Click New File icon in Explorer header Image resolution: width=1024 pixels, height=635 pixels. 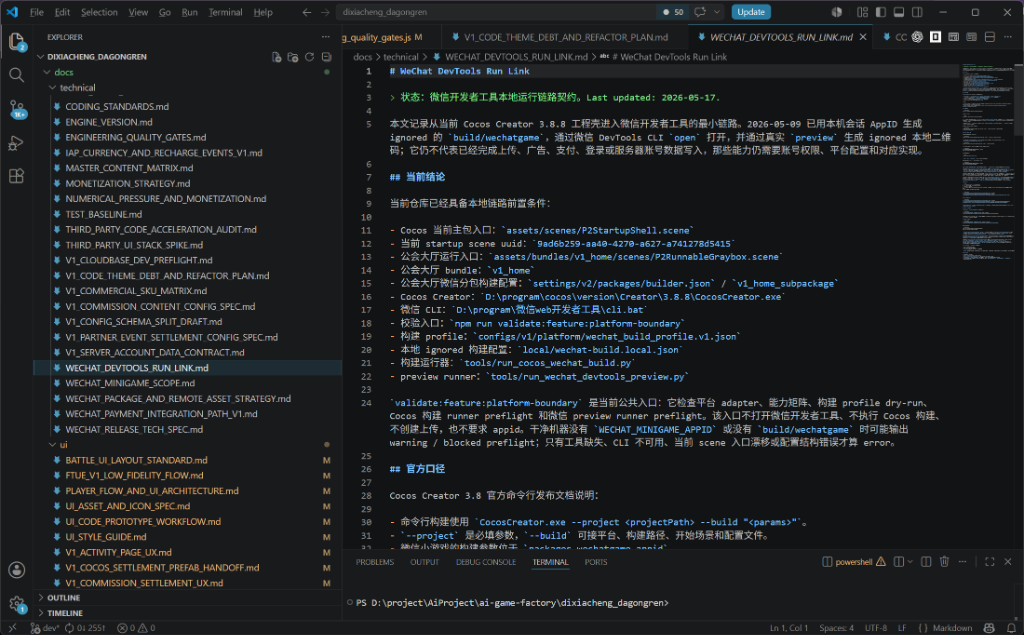(x=276, y=57)
